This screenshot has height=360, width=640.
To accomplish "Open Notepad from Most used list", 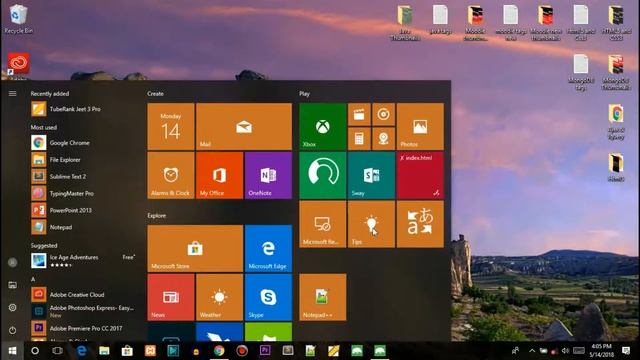I will [84, 227].
